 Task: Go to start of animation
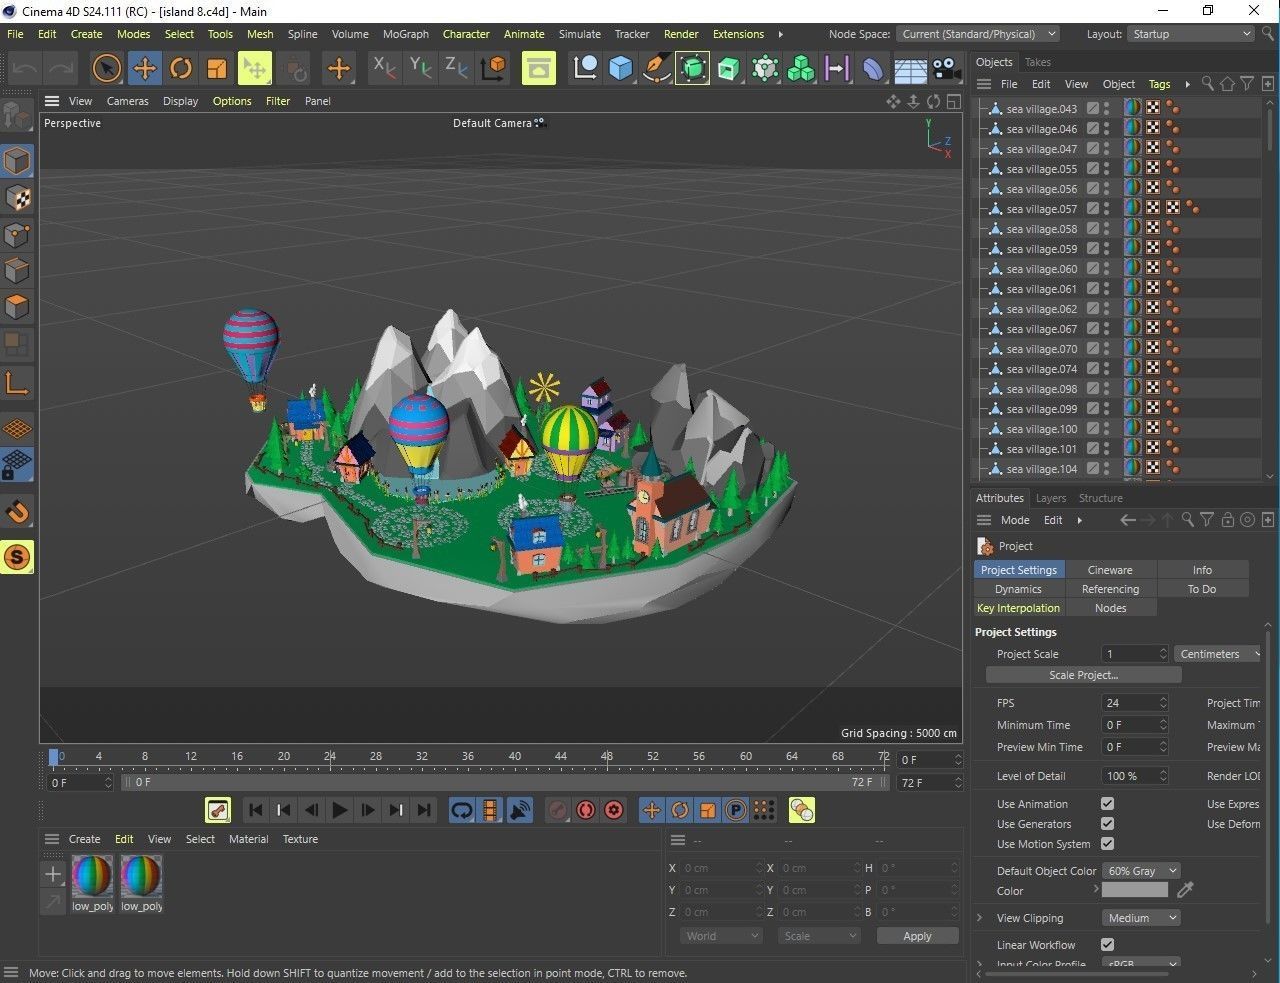click(255, 810)
